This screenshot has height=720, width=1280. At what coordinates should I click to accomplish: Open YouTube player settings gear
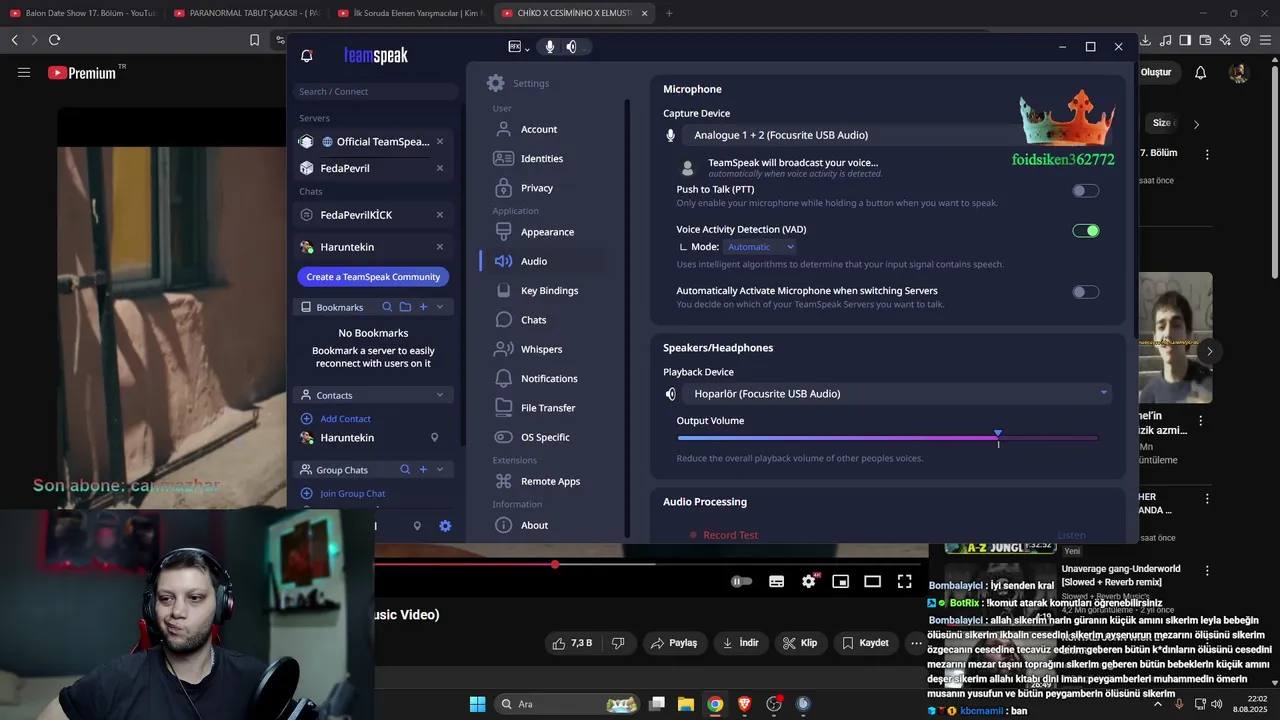click(809, 581)
